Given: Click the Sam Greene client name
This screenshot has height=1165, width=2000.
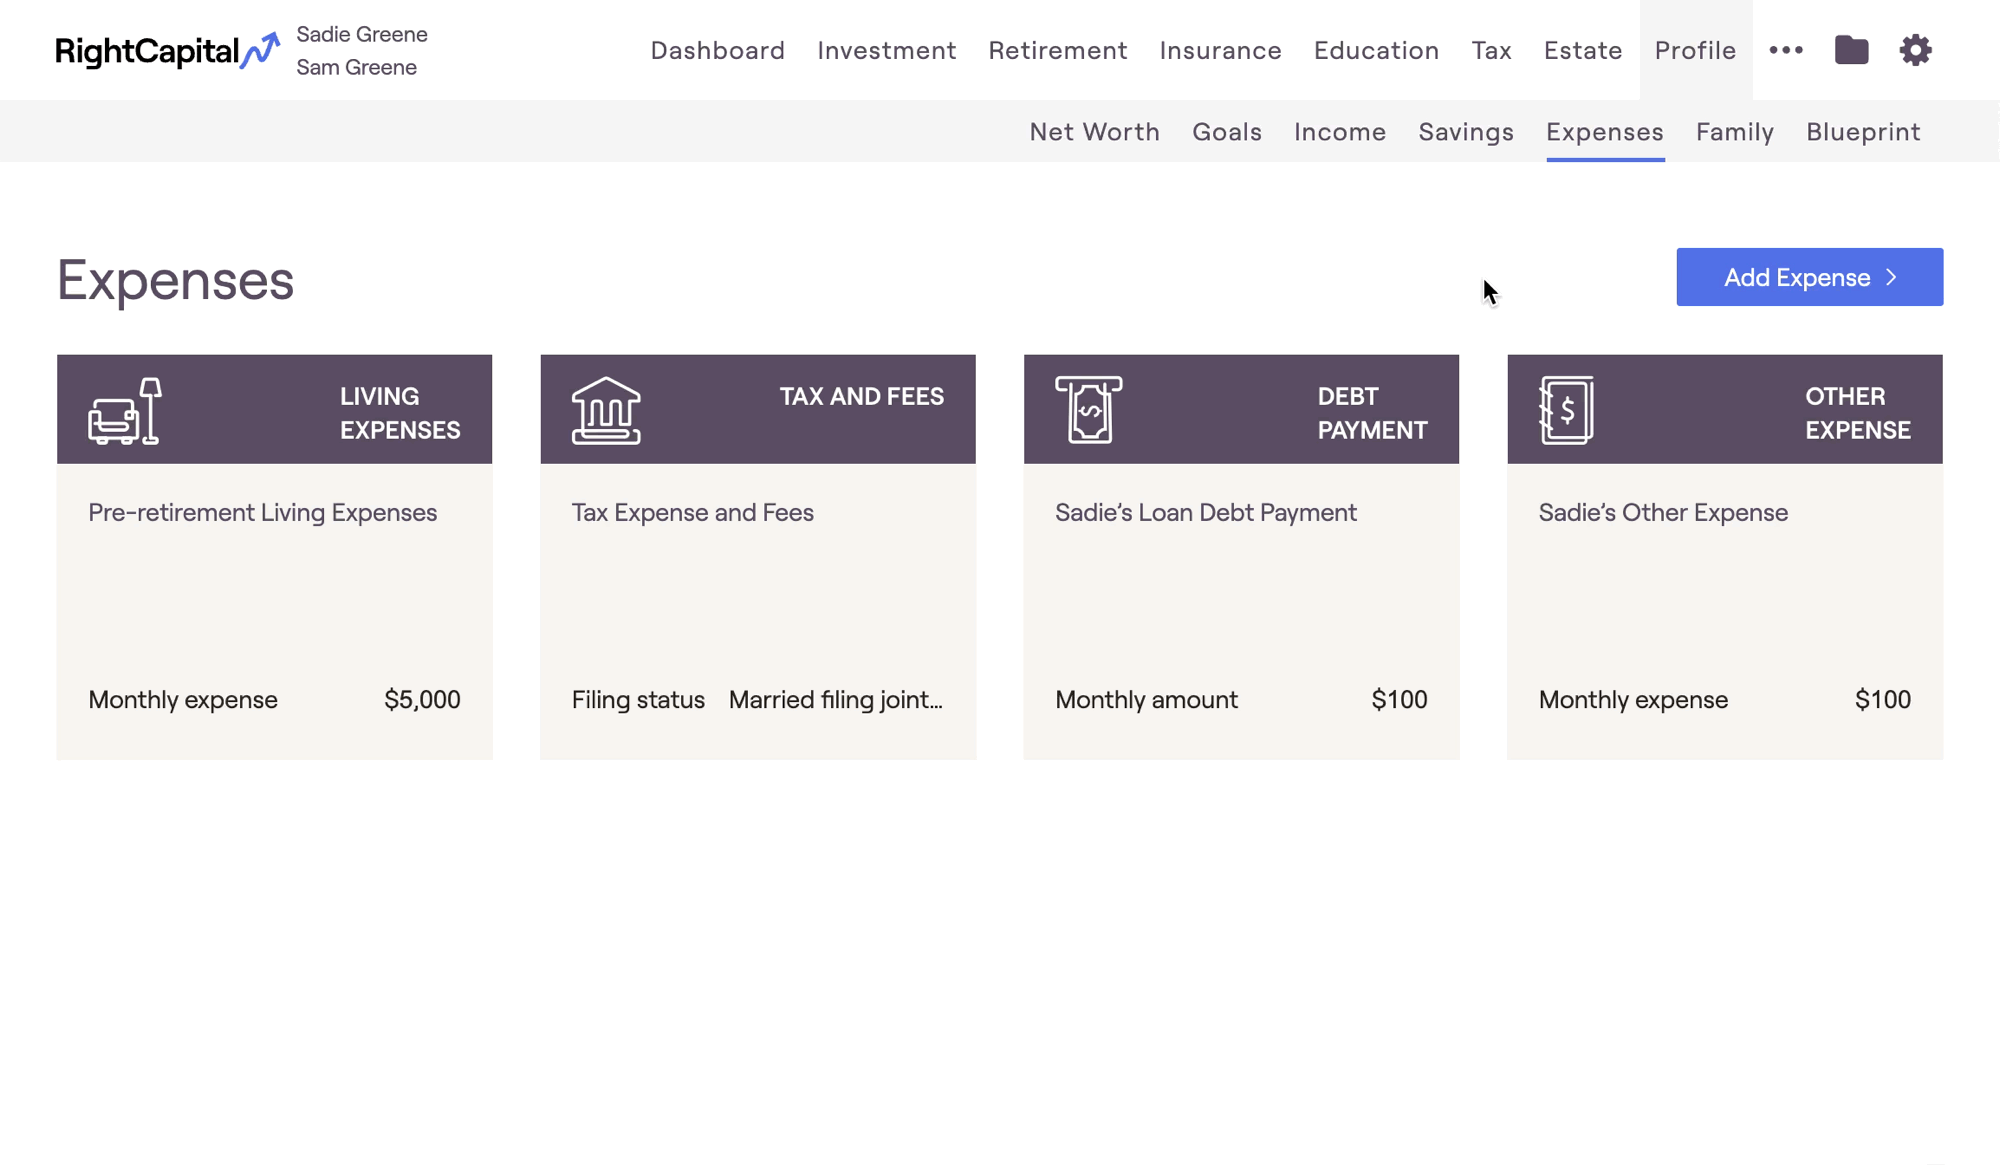Looking at the screenshot, I should (x=356, y=67).
